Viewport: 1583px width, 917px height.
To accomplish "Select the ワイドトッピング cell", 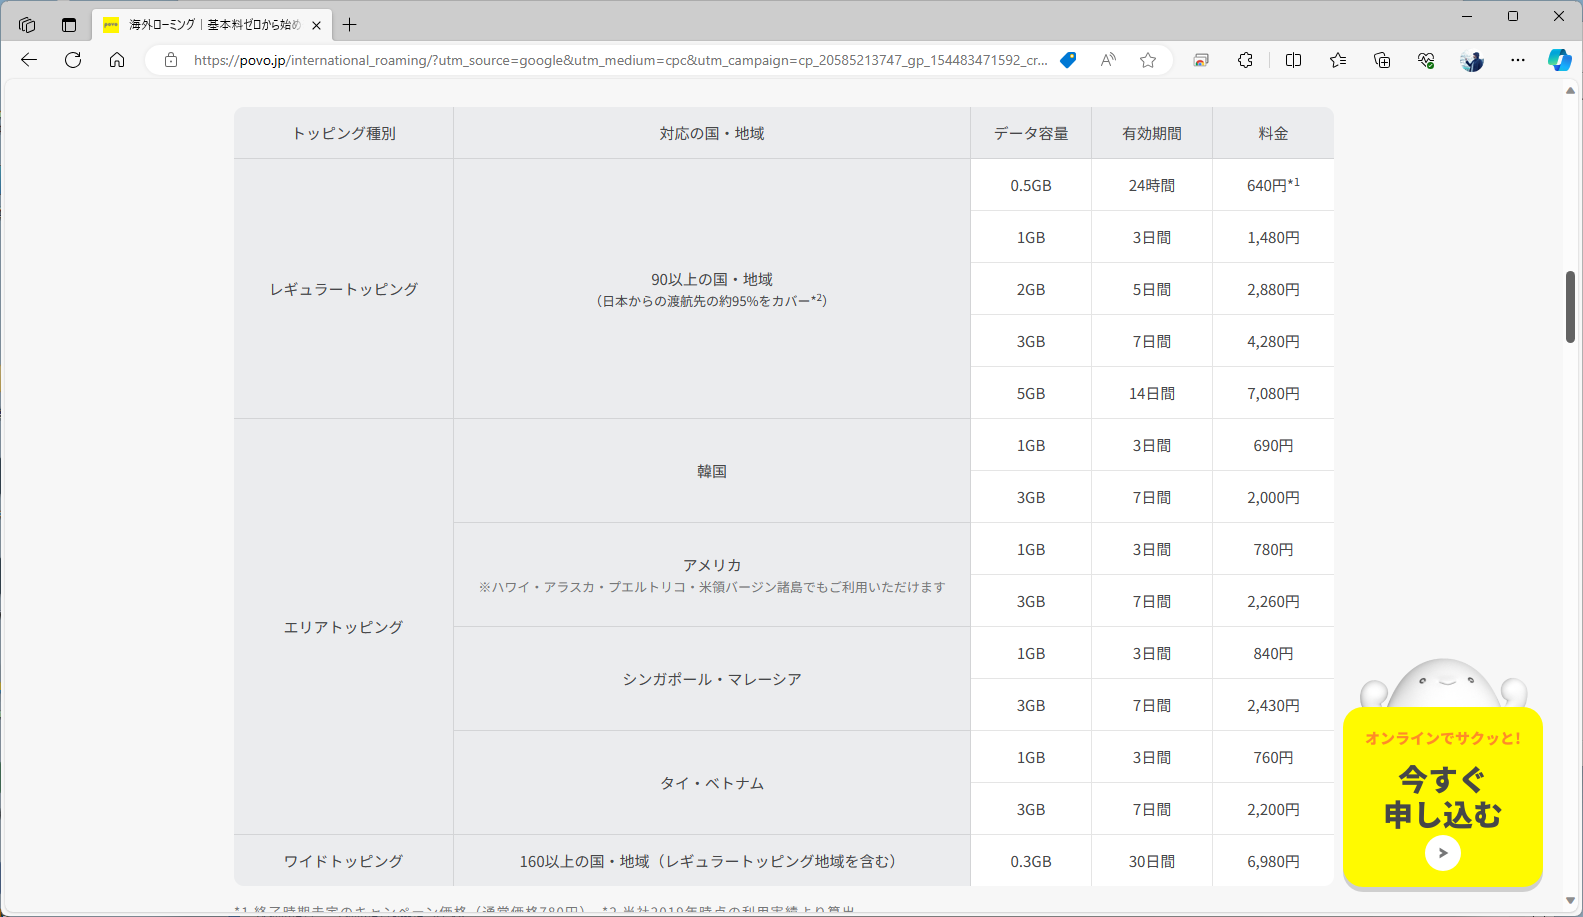I will click(x=344, y=861).
